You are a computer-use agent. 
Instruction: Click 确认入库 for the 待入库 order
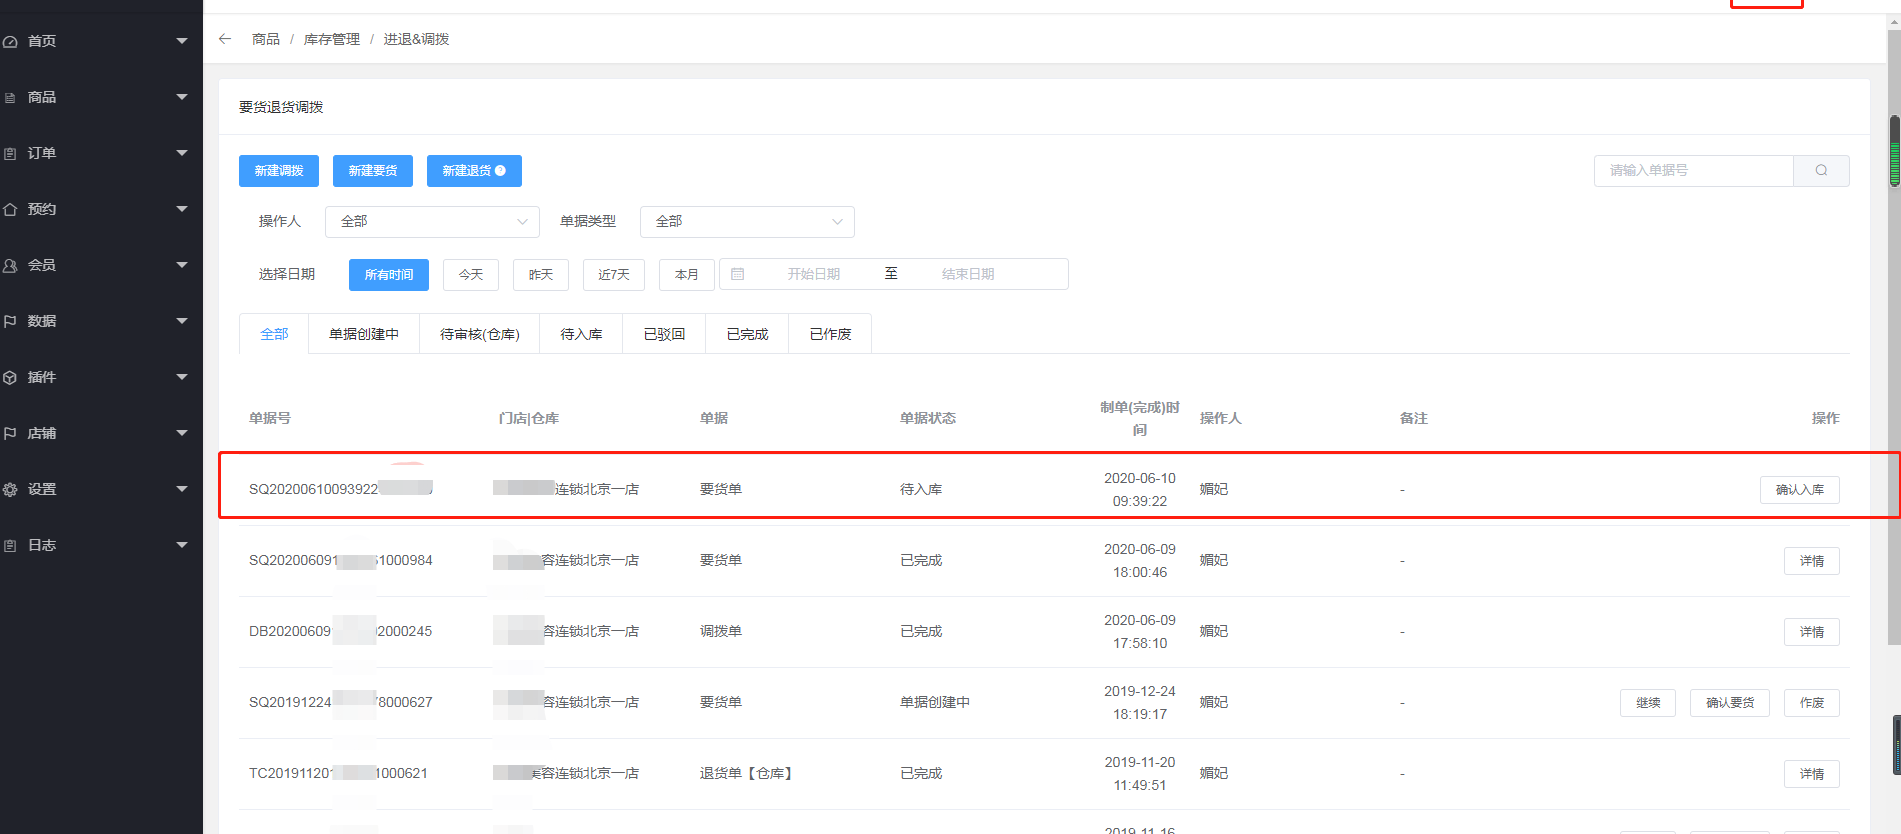tap(1800, 490)
